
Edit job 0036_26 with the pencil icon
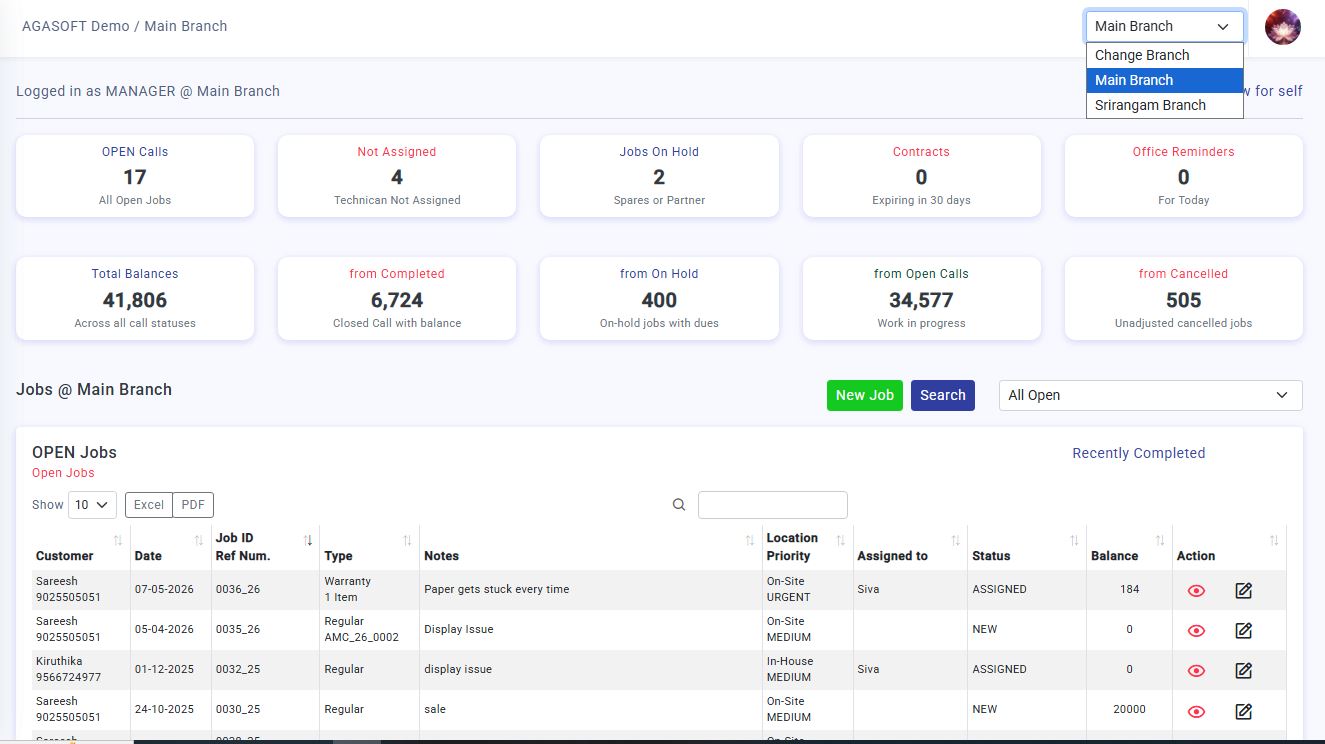(1243, 590)
